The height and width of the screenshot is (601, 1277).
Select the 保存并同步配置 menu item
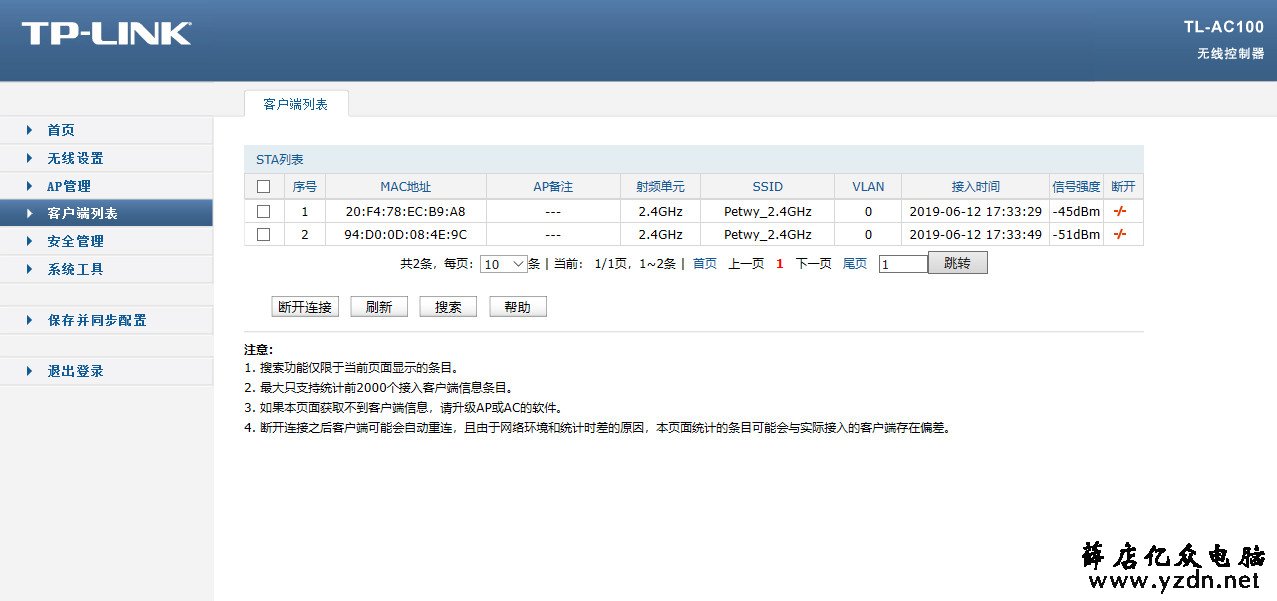click(97, 320)
